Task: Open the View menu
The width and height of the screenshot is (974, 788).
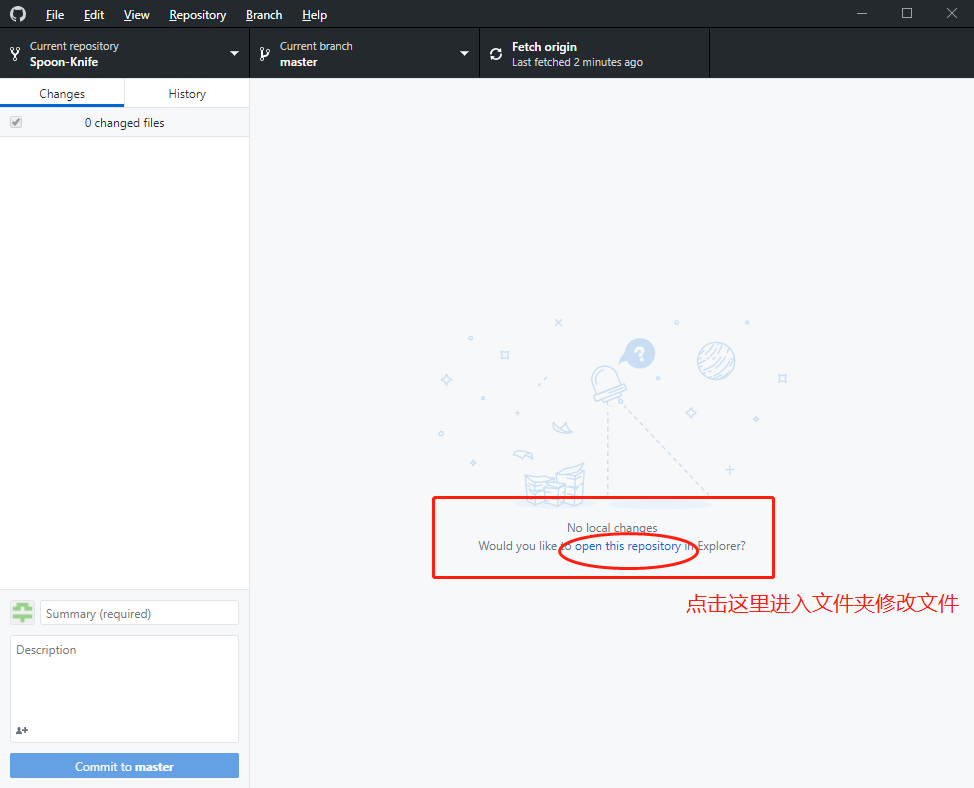Action: pos(136,14)
